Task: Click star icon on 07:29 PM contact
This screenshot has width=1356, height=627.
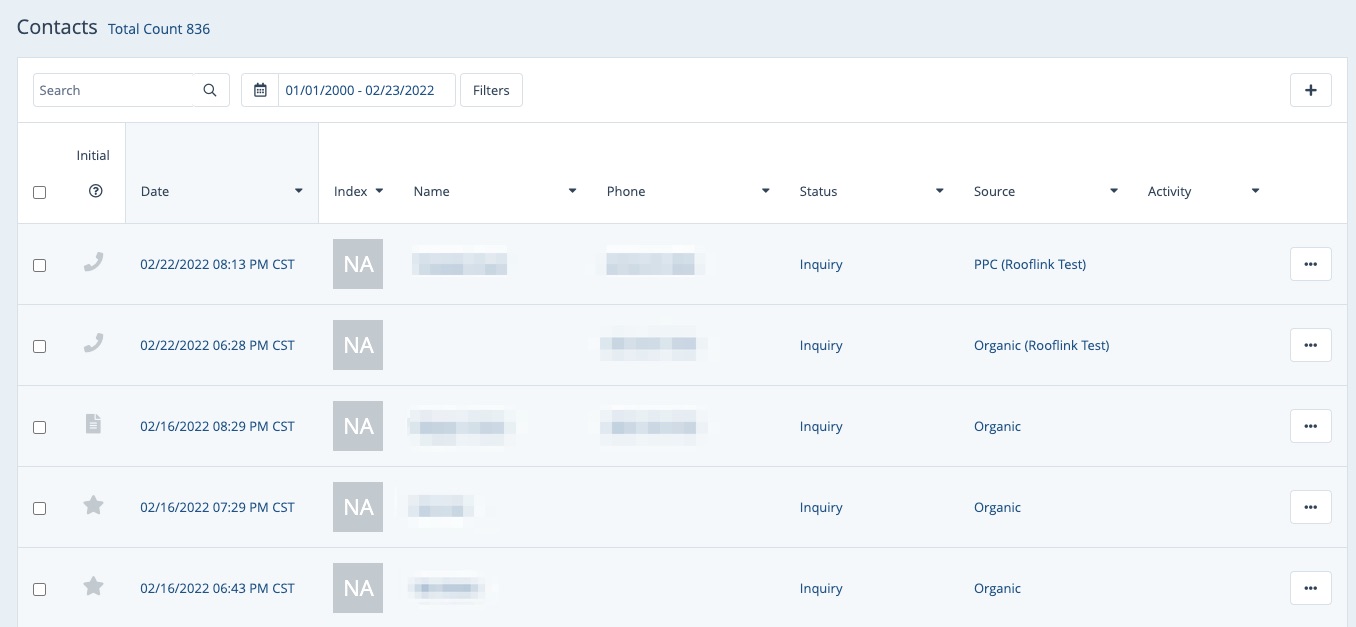Action: (93, 506)
